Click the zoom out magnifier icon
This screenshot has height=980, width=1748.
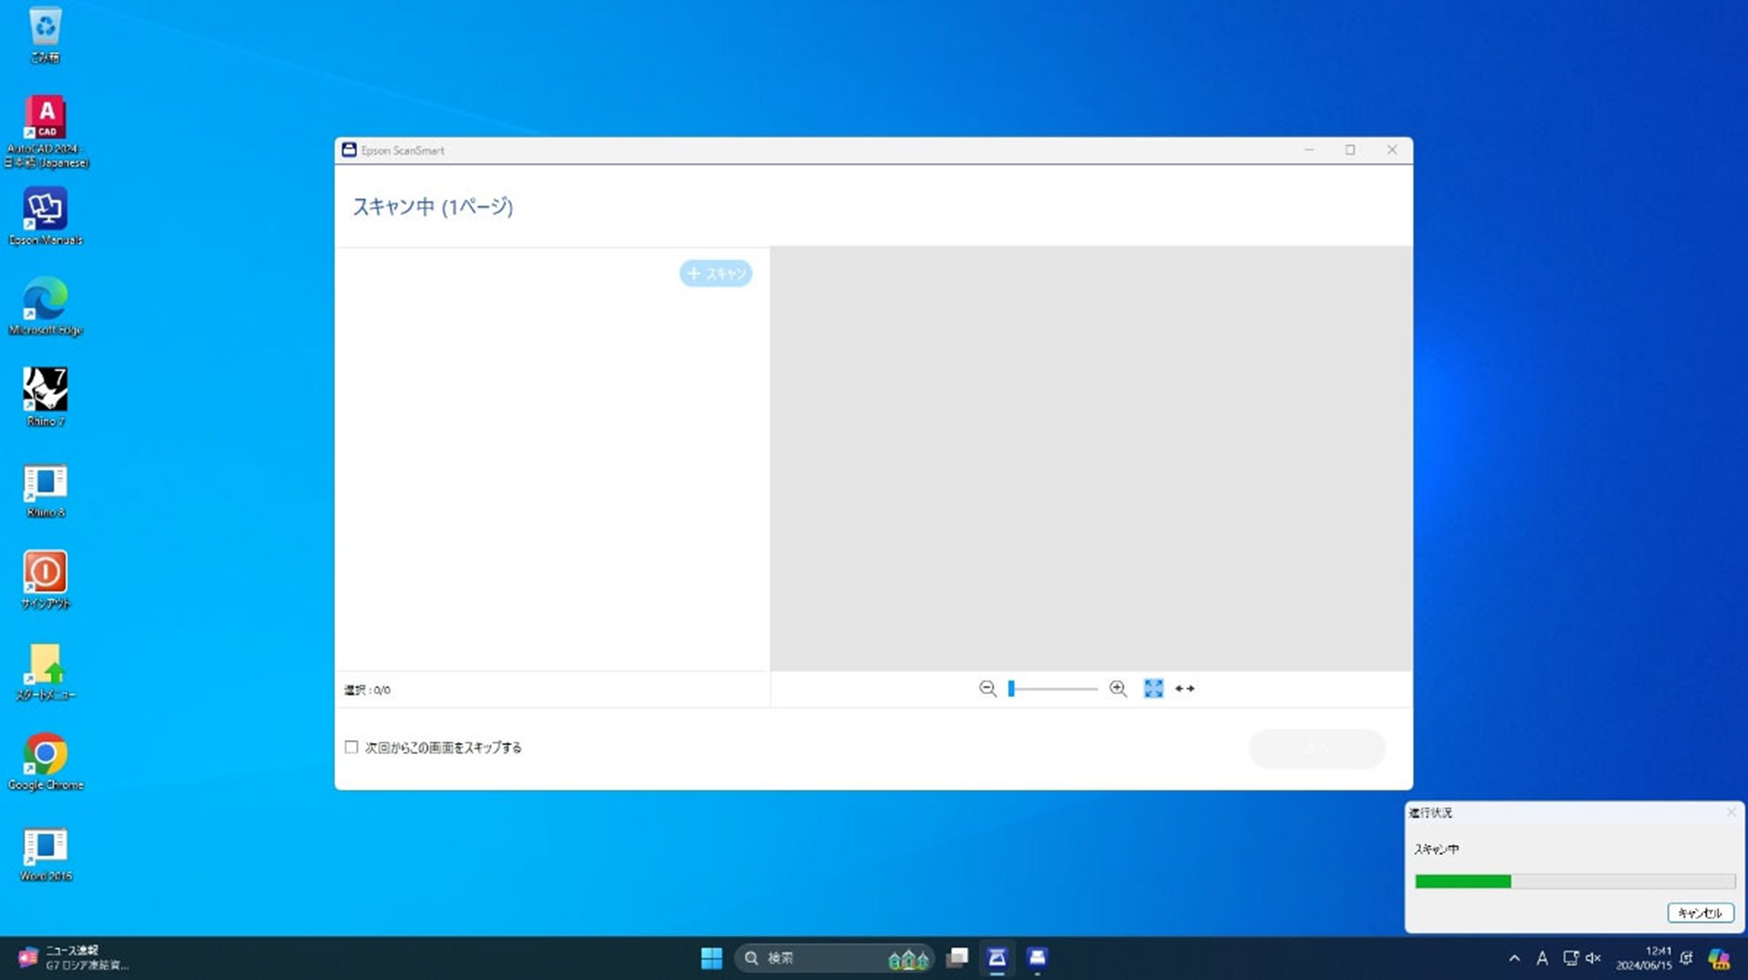pyautogui.click(x=987, y=689)
